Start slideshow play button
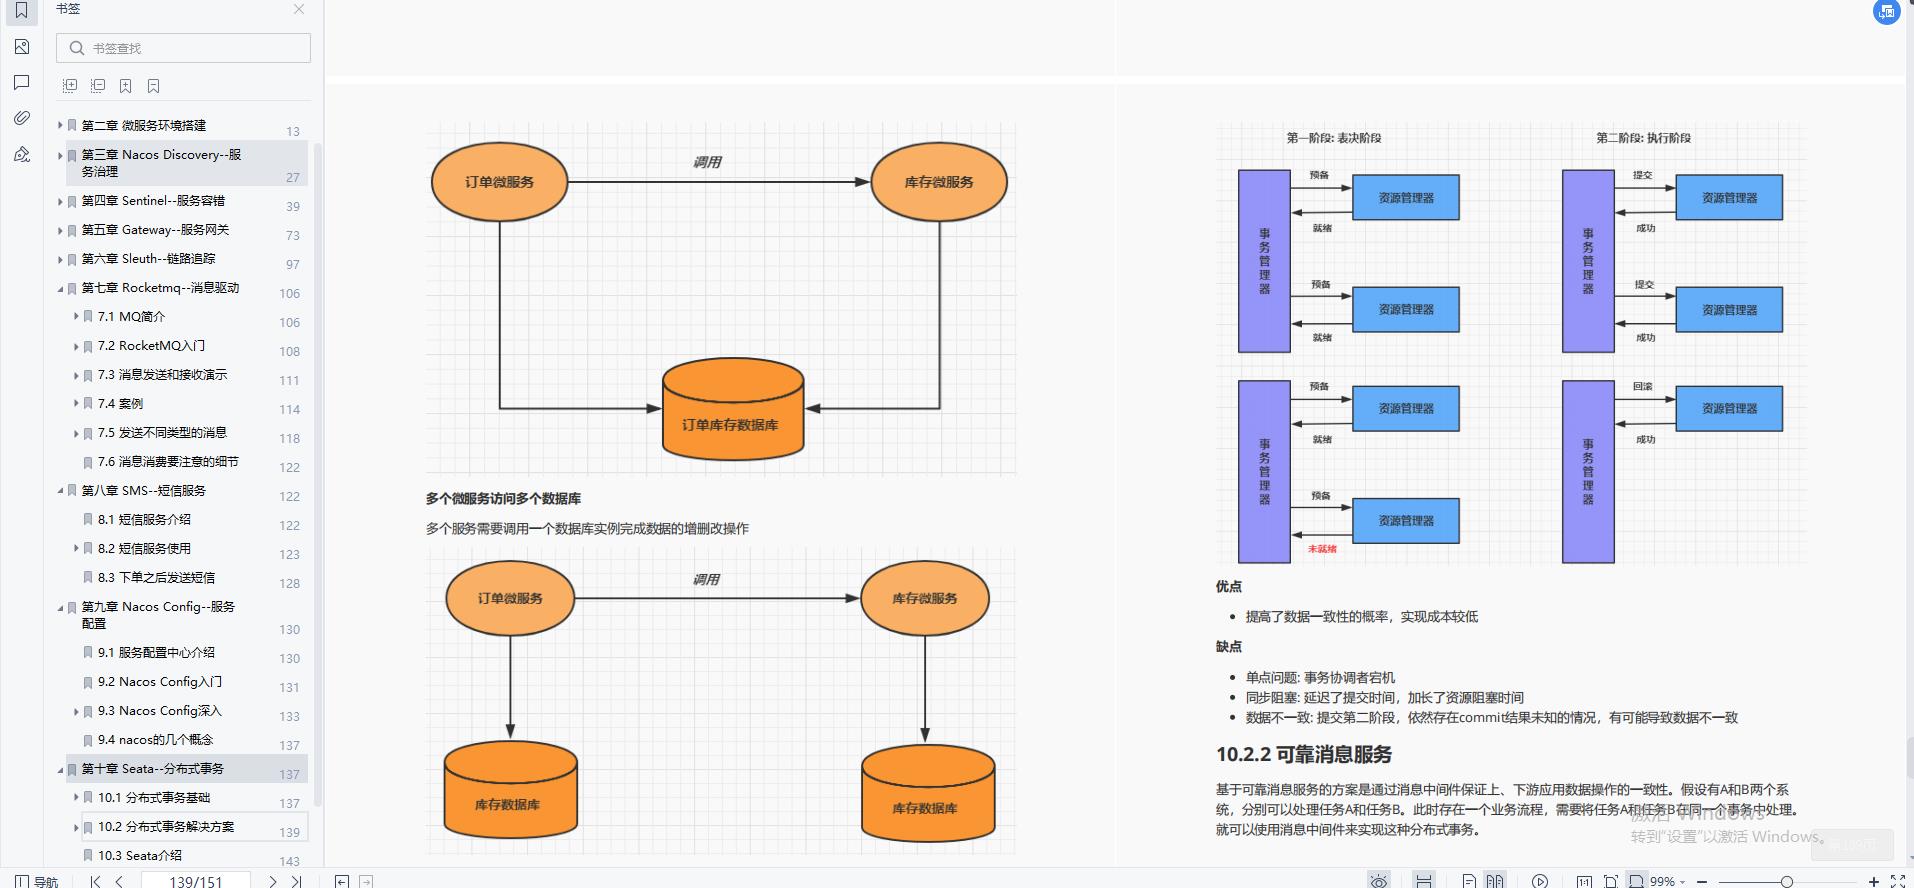The width and height of the screenshot is (1914, 888). point(1540,881)
